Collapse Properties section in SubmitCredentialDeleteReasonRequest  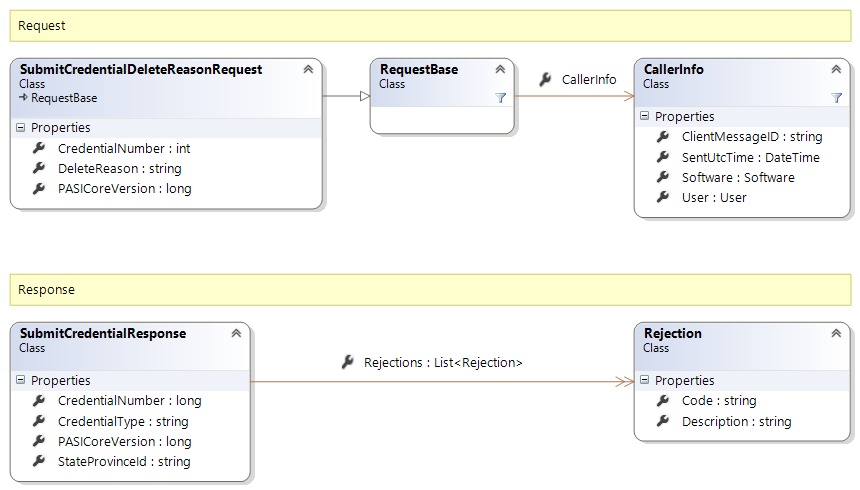[x=21, y=128]
